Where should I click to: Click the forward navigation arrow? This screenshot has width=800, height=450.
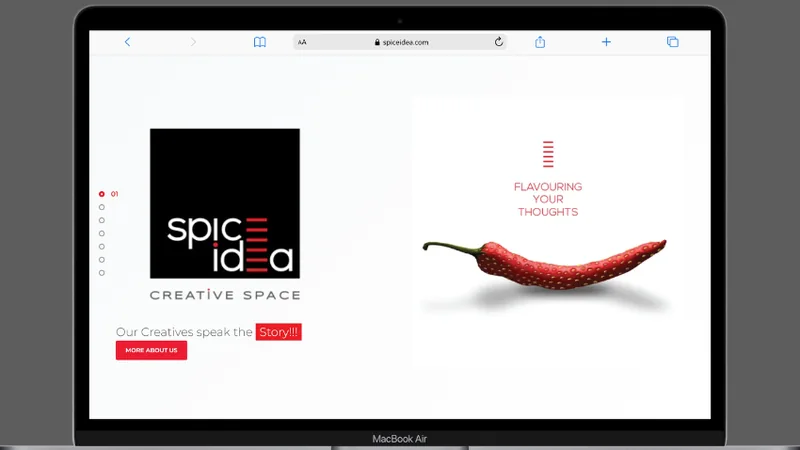(x=193, y=42)
